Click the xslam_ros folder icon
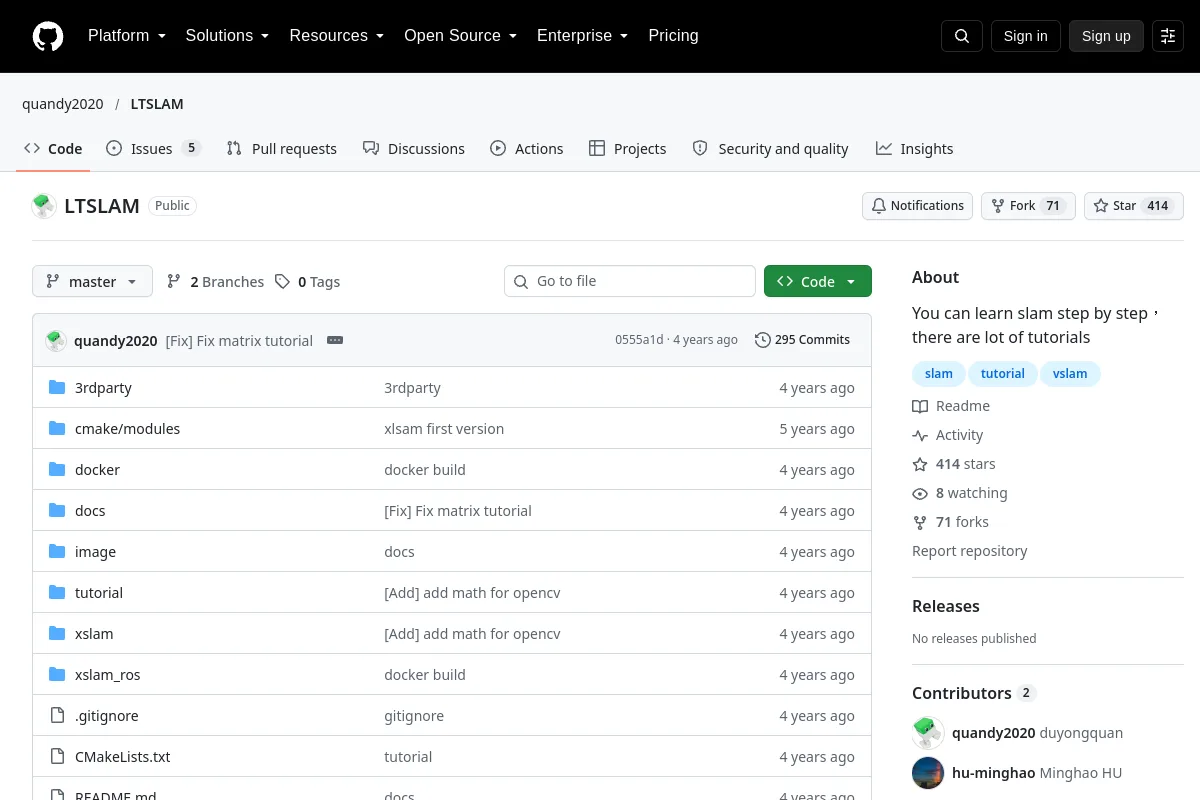 click(x=57, y=675)
